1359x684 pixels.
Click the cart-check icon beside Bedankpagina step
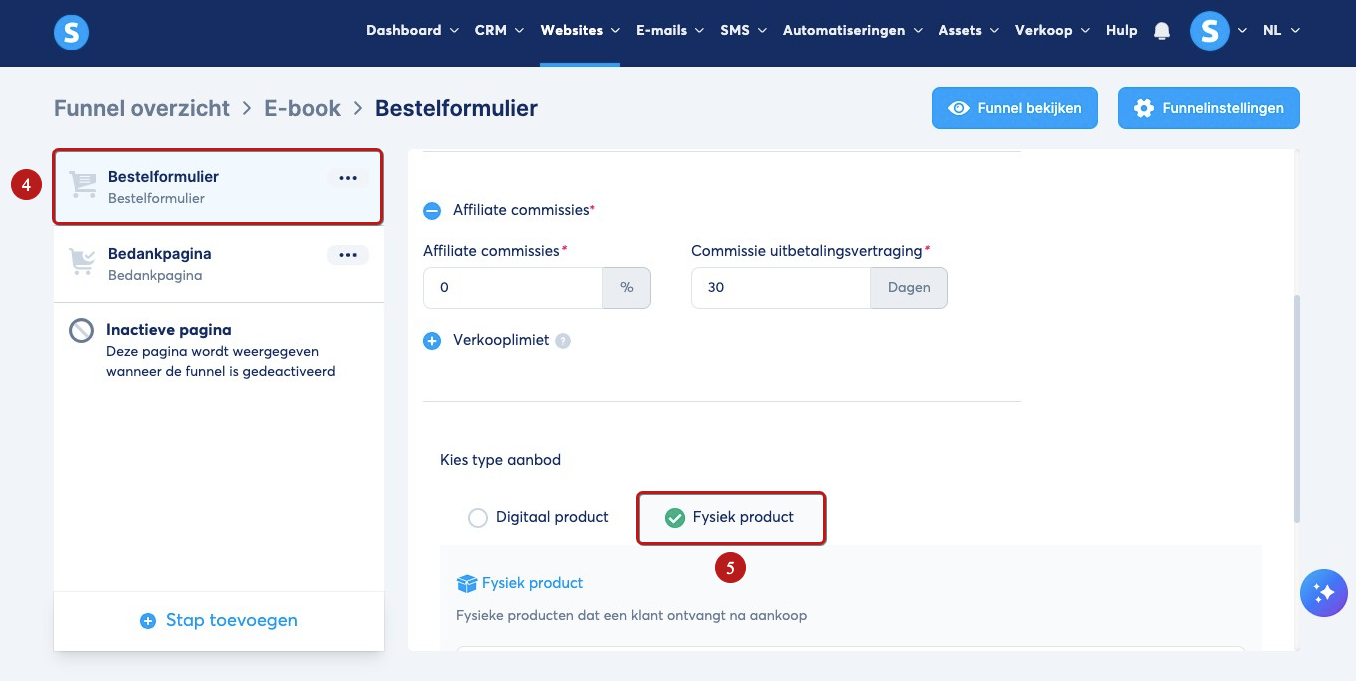tap(82, 262)
